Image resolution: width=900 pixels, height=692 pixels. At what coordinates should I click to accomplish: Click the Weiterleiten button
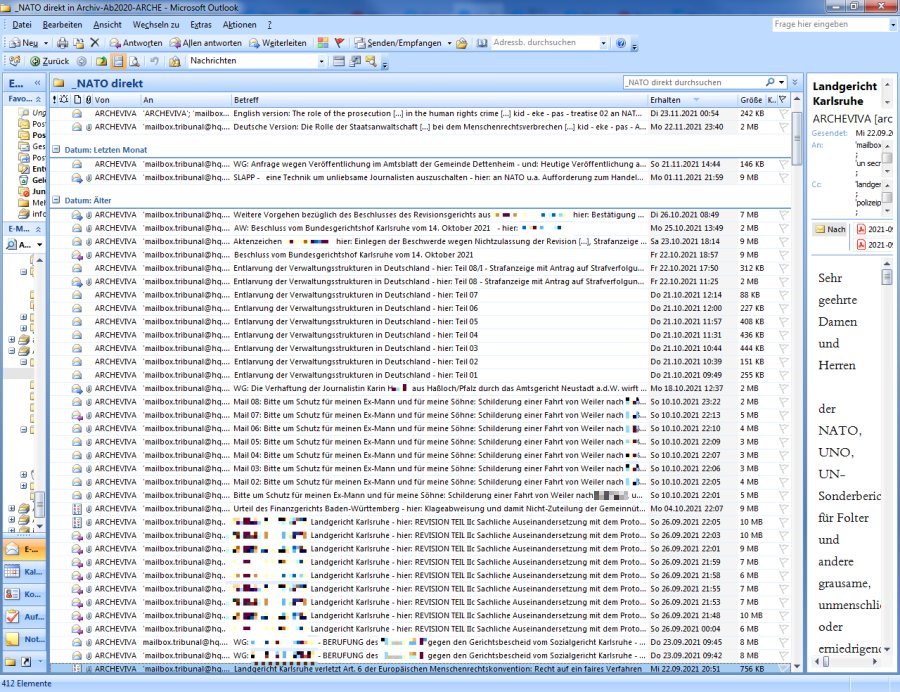click(277, 43)
